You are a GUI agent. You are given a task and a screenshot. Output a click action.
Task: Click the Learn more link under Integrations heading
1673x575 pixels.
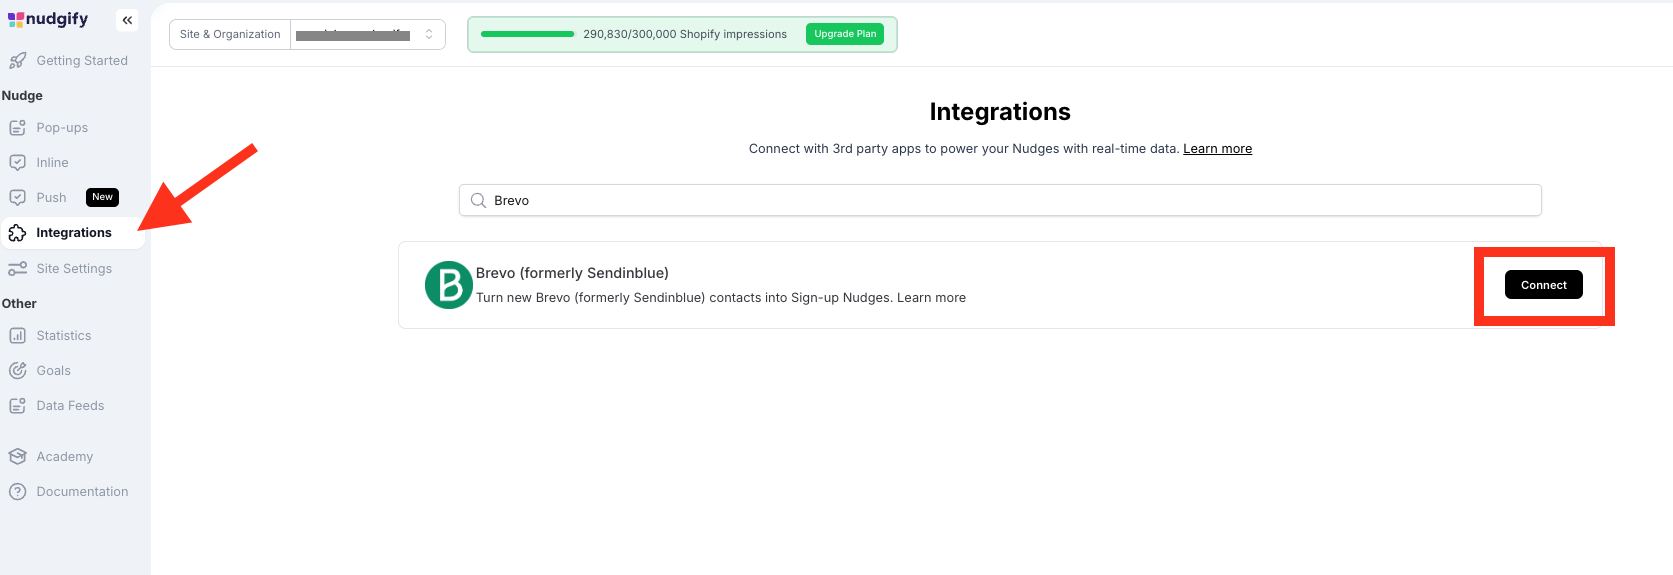1217,149
